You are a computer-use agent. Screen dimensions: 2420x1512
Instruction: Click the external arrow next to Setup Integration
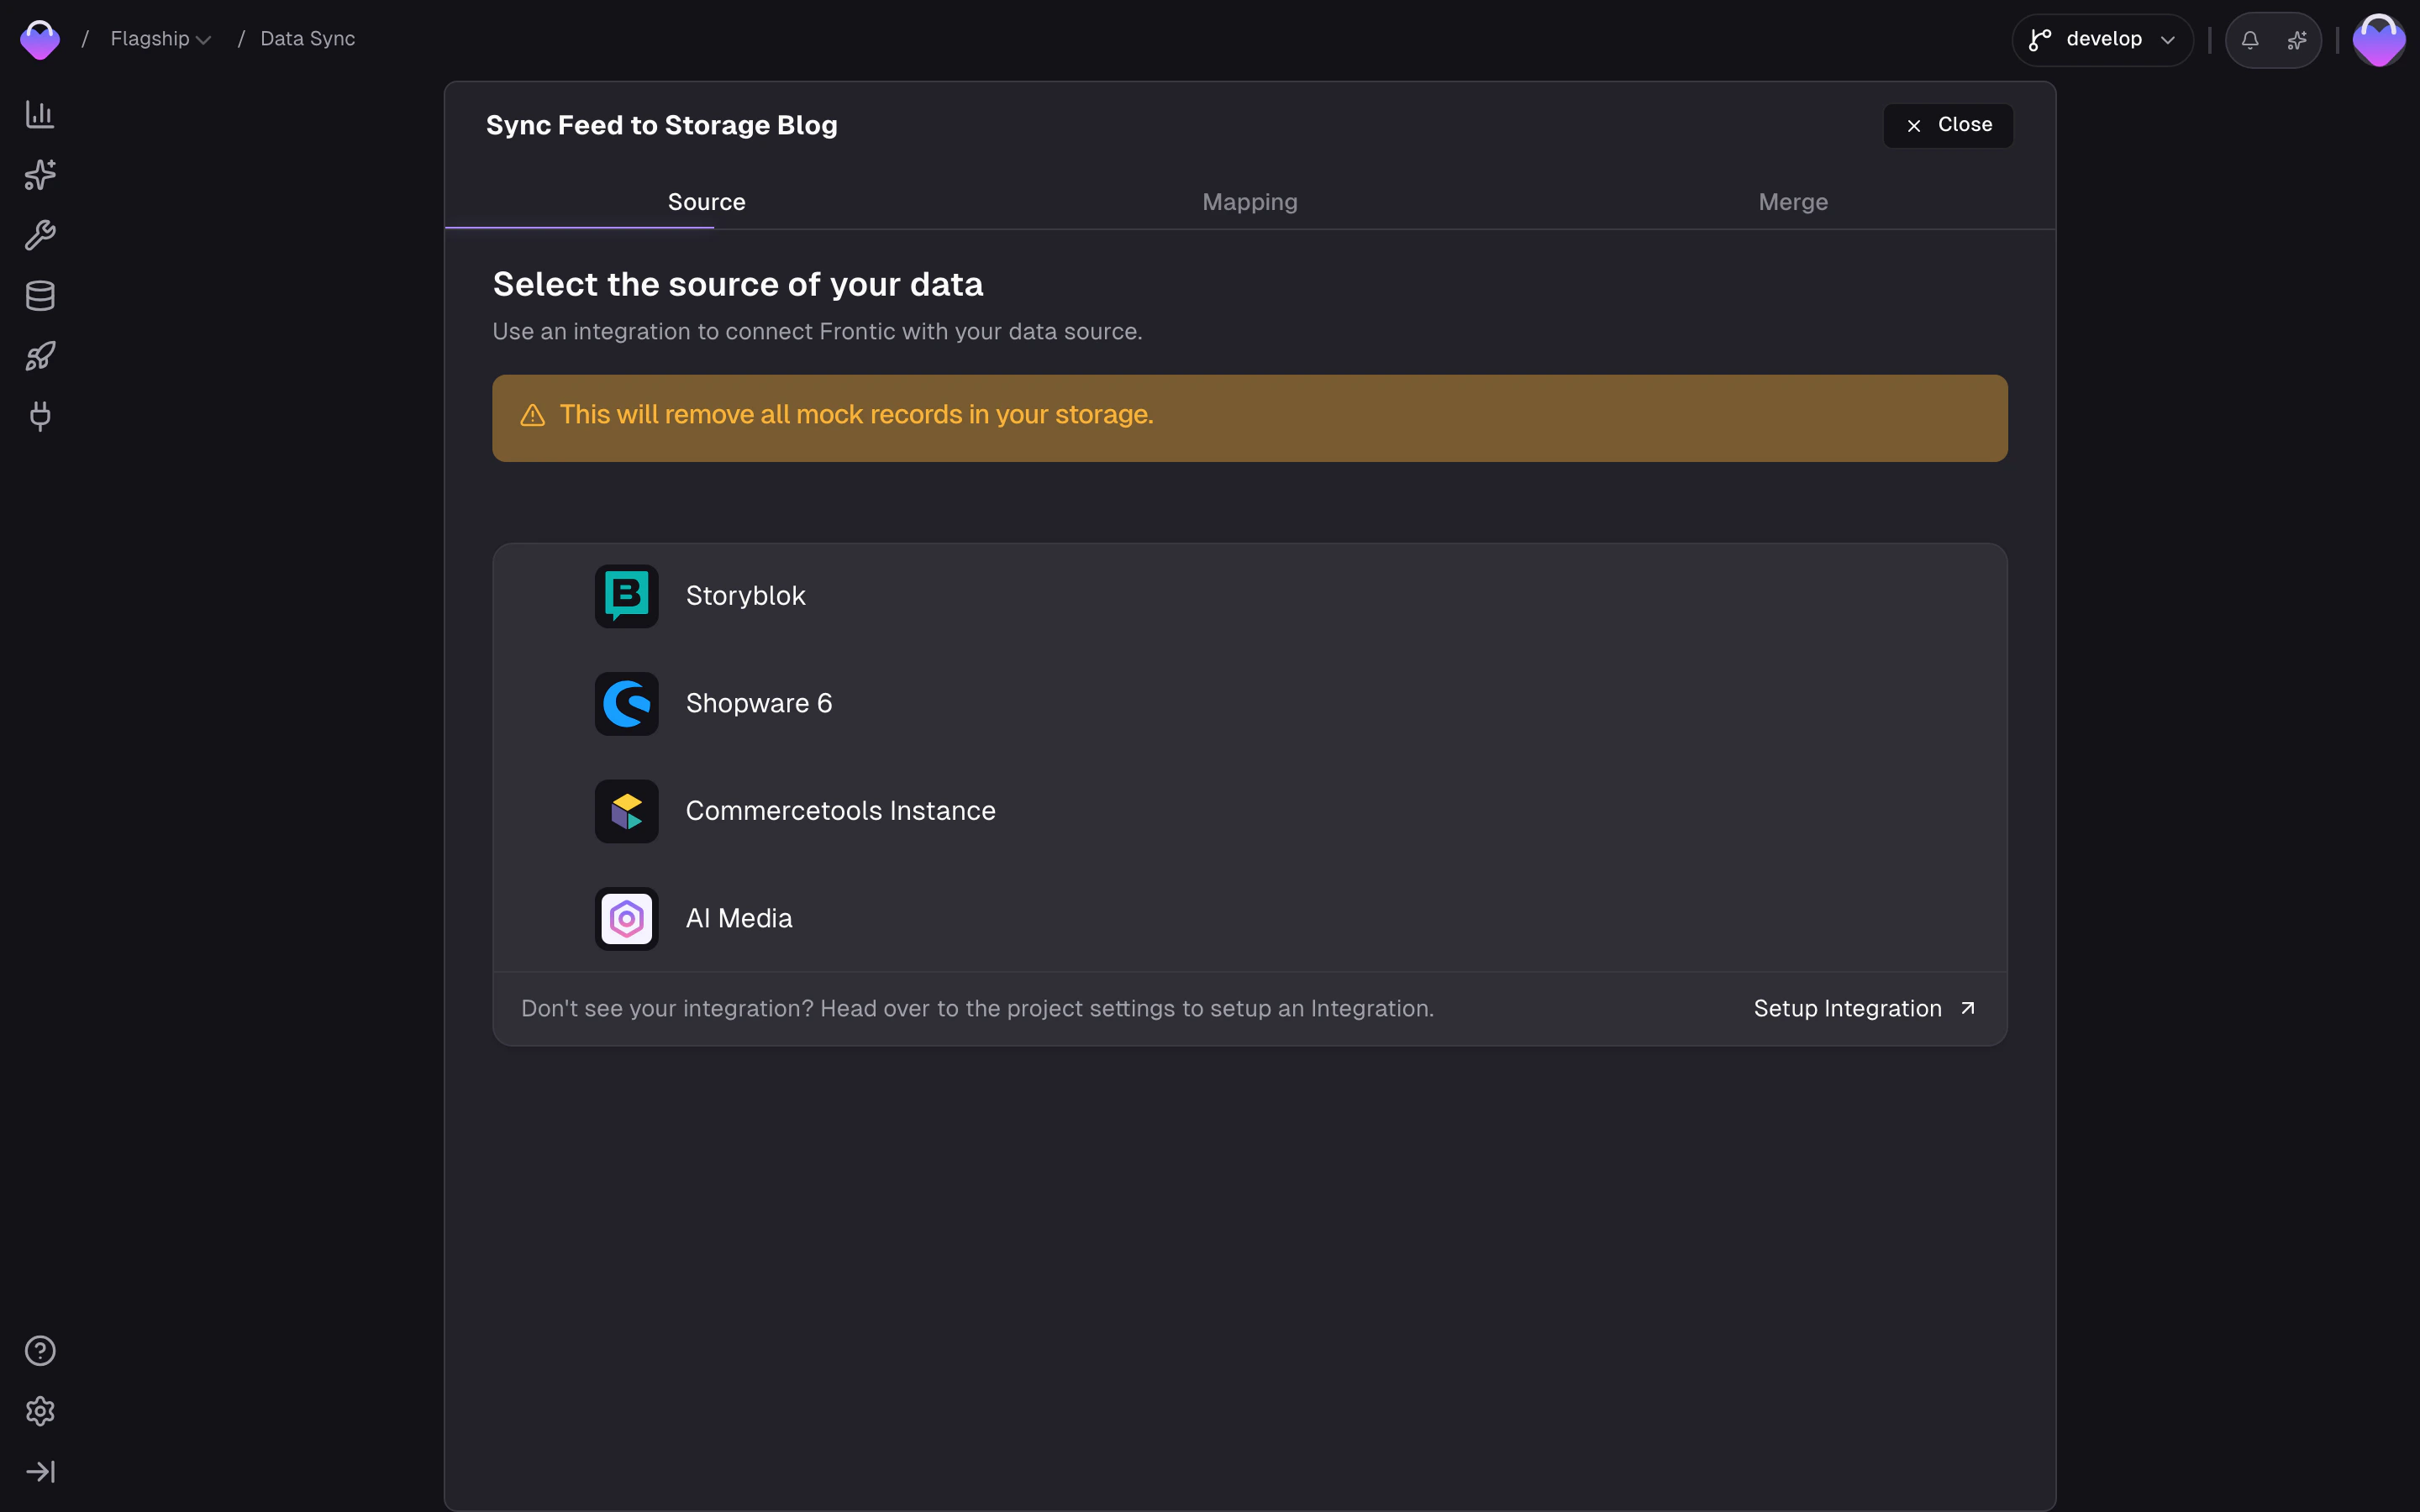pyautogui.click(x=1967, y=1008)
